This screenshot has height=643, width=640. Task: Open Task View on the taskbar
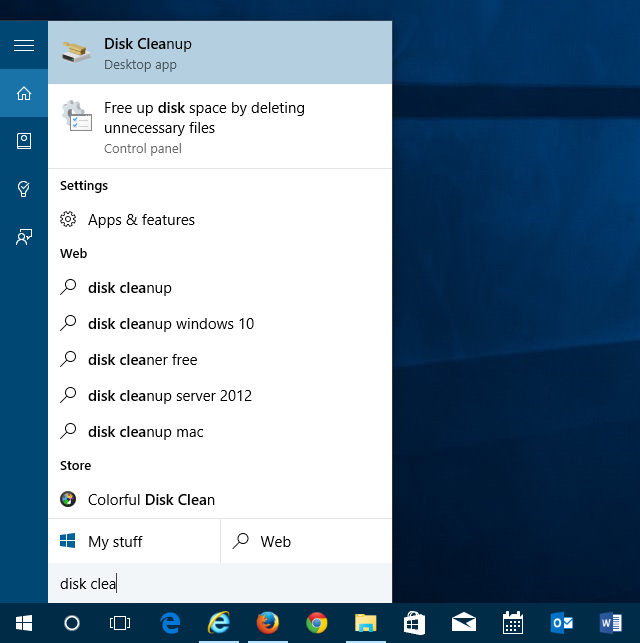pos(120,623)
